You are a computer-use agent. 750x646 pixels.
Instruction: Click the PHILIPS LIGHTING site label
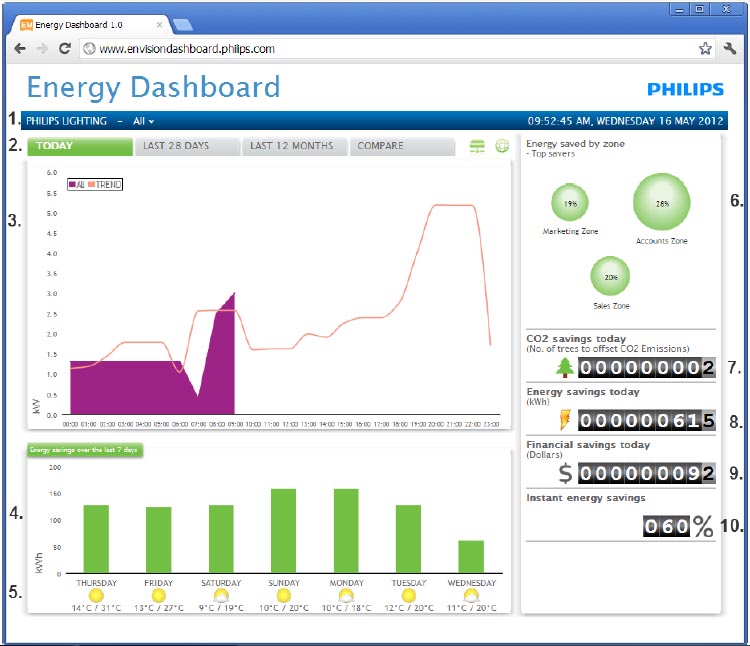coord(66,121)
